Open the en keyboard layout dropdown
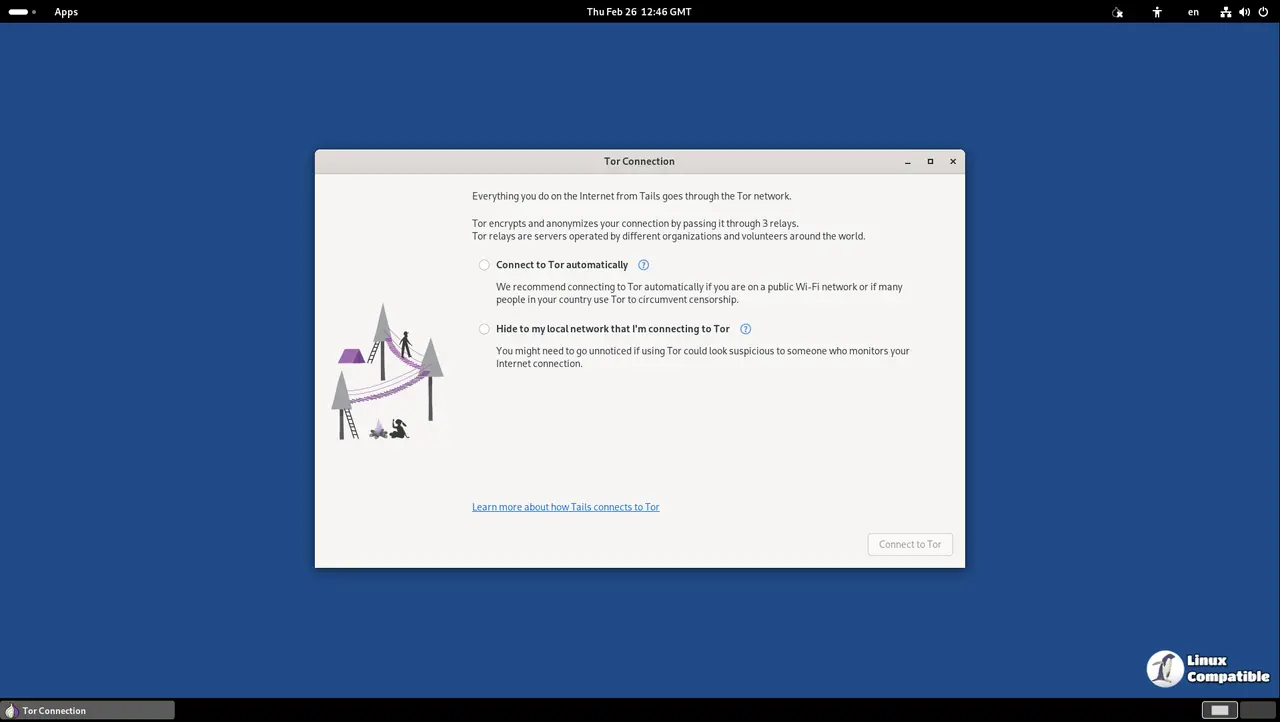 click(1193, 12)
